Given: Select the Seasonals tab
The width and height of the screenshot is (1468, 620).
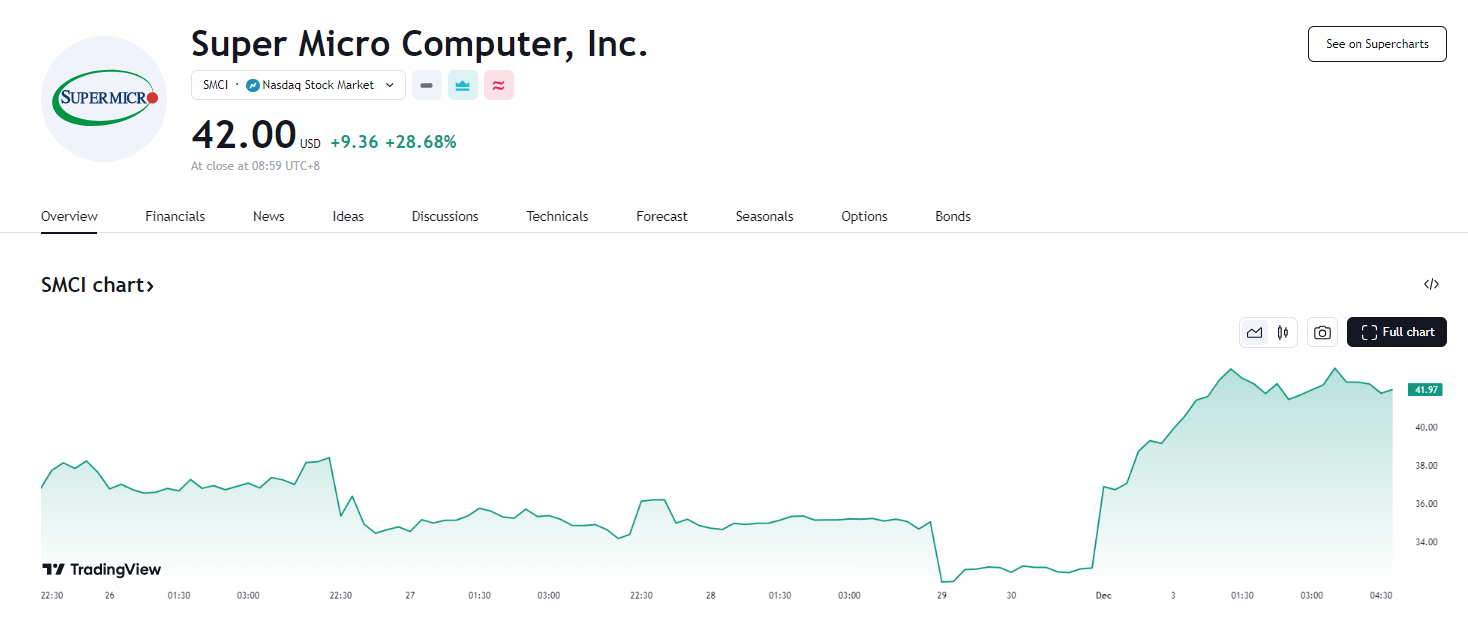Looking at the screenshot, I should pos(764,216).
